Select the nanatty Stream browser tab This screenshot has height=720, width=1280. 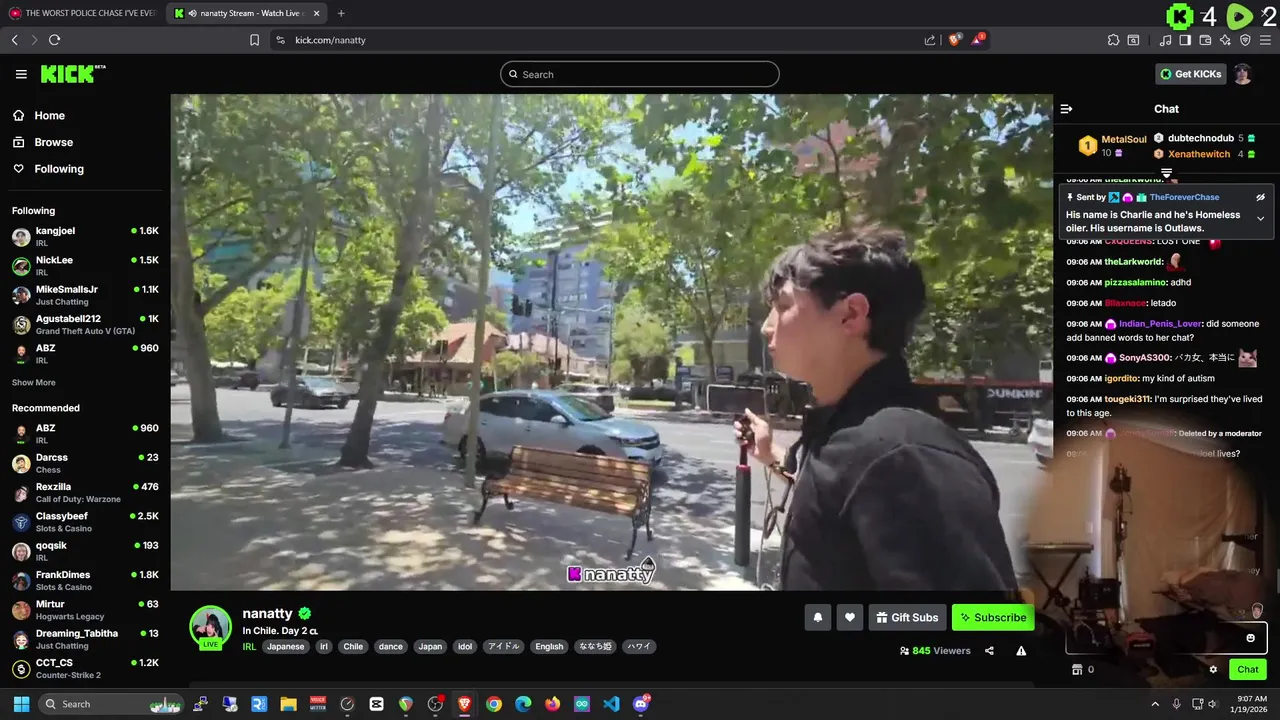pos(246,13)
